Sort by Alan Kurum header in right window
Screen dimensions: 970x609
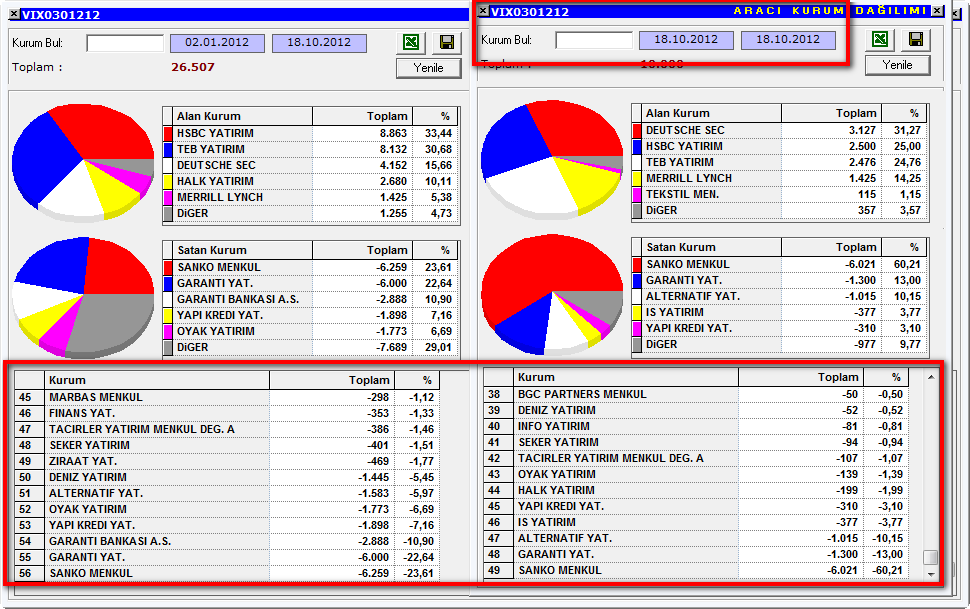[x=712, y=113]
